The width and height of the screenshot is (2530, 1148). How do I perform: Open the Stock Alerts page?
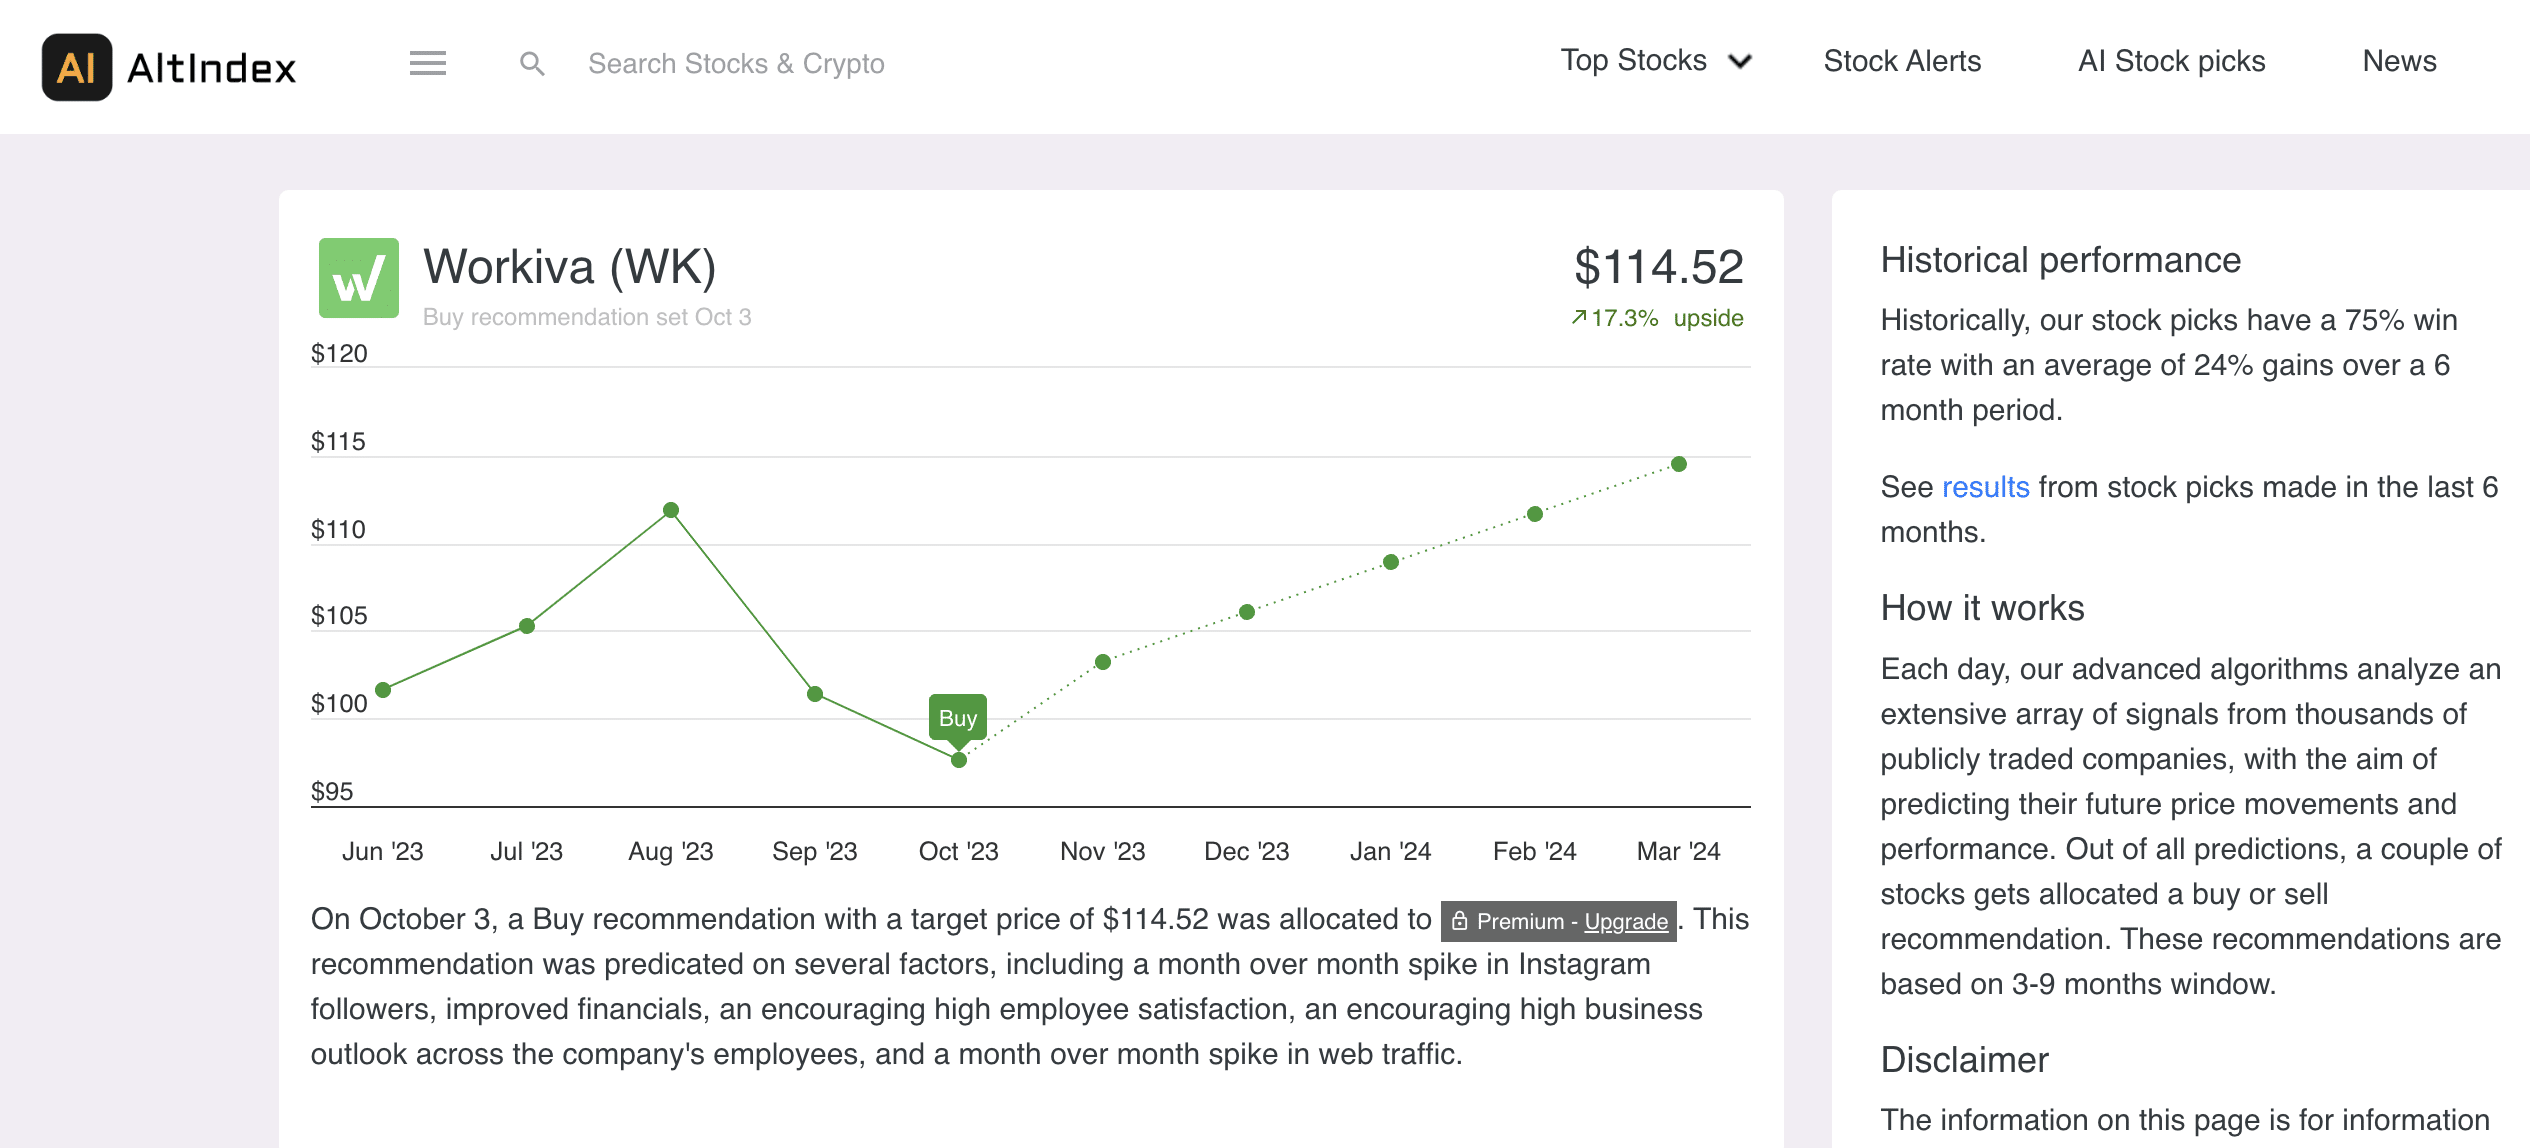point(1902,61)
